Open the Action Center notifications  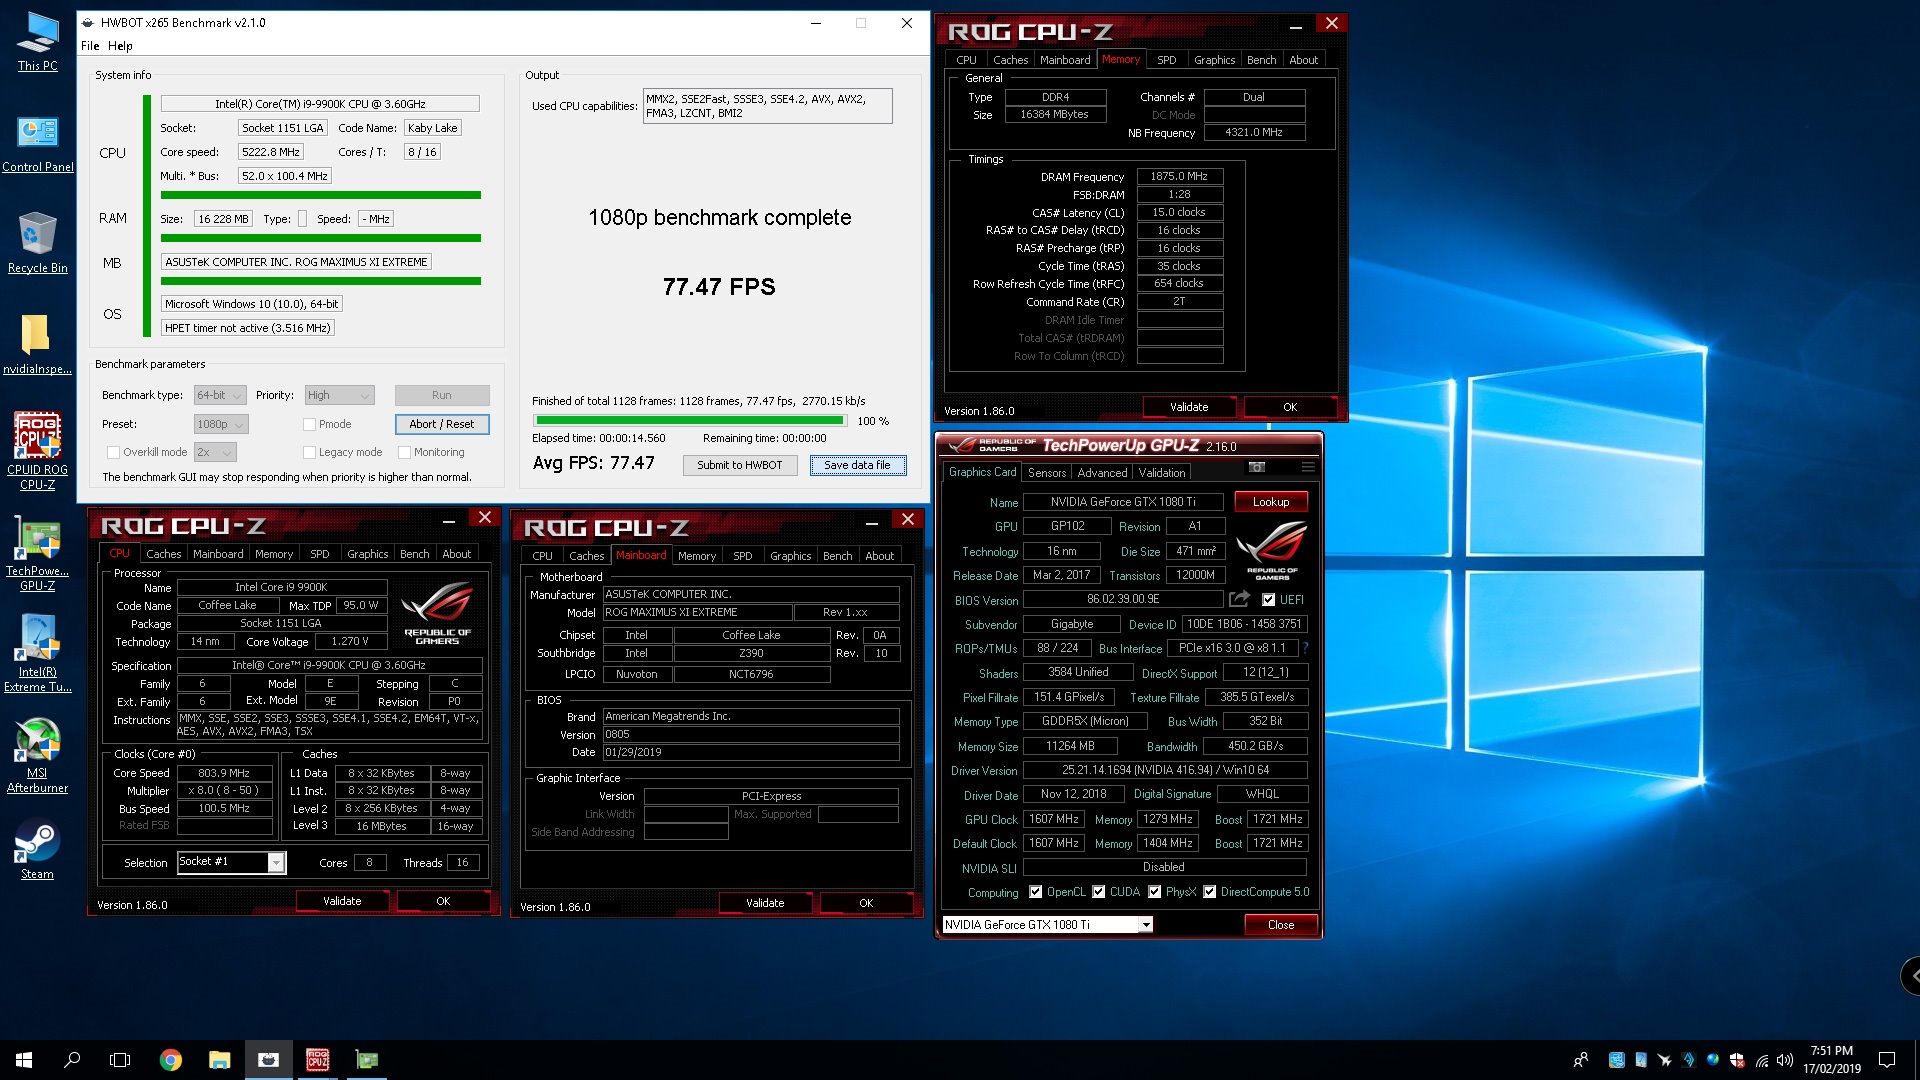(1887, 1060)
